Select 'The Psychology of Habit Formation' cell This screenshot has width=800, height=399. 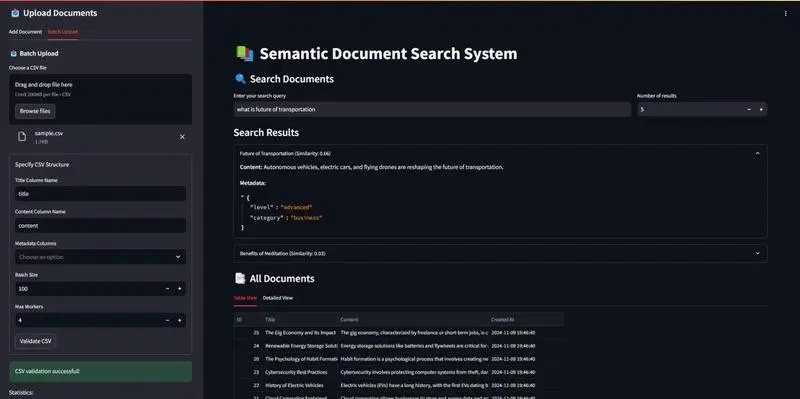point(300,359)
